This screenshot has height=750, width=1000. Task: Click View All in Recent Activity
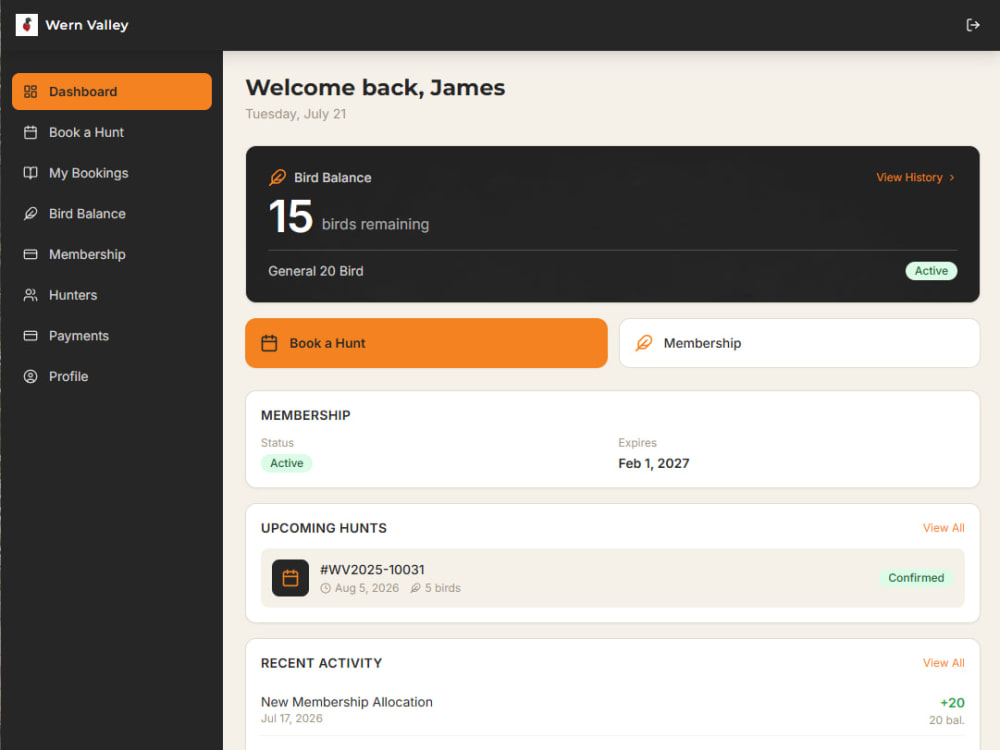click(943, 663)
